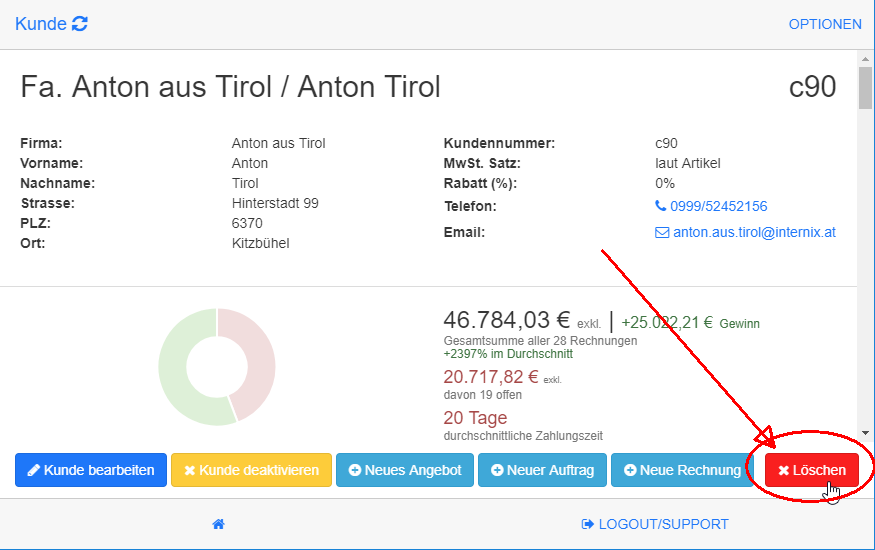This screenshot has width=875, height=550.
Task: Click the city value Kitzbühel
Action: [x=261, y=243]
